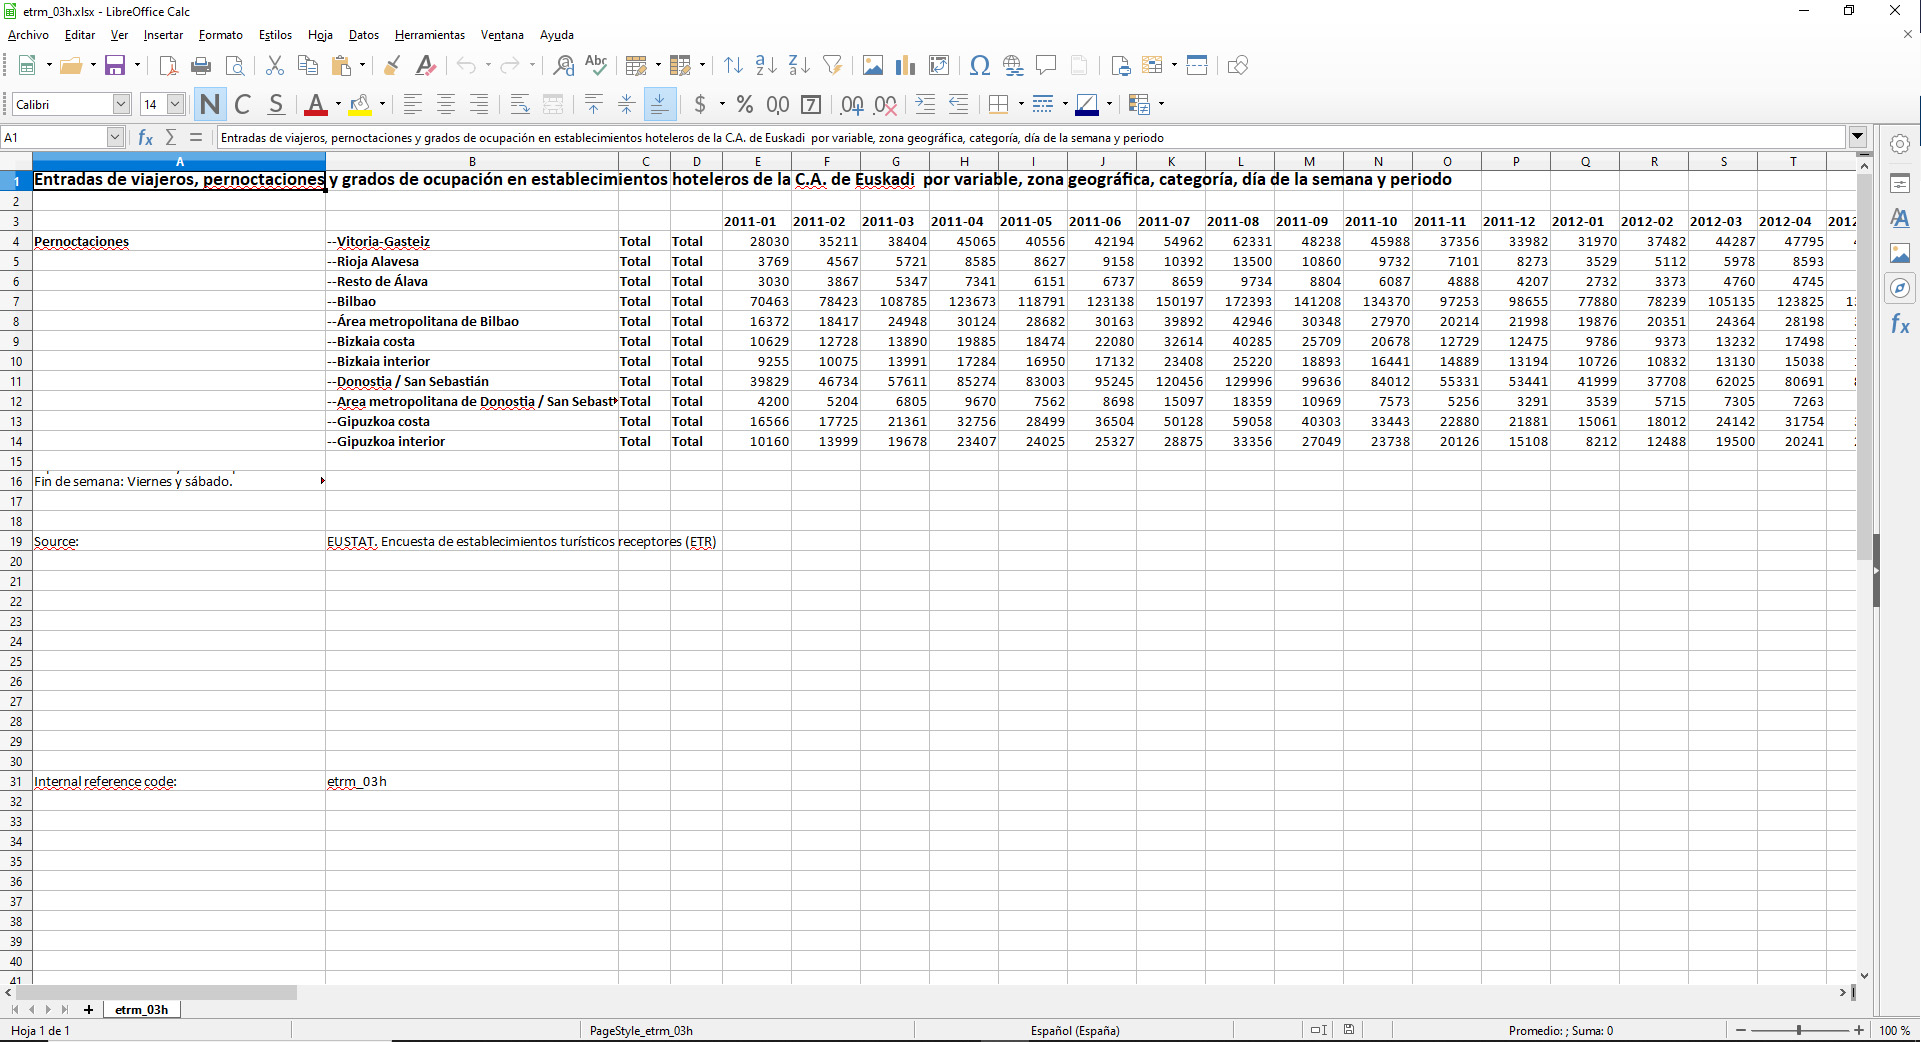Image resolution: width=1921 pixels, height=1042 pixels.
Task: Open the Datos menu
Action: click(363, 35)
